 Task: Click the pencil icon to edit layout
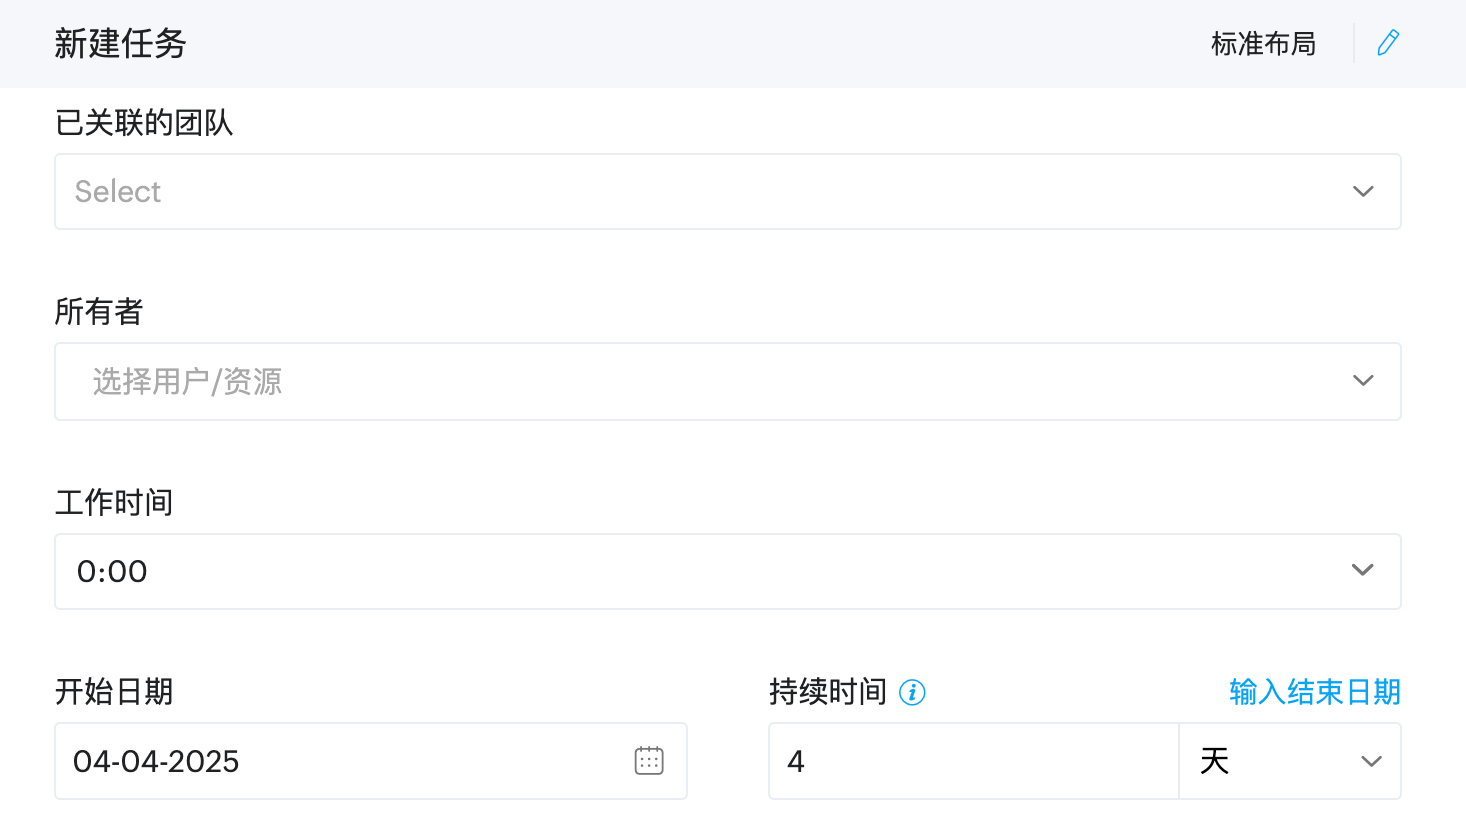pyautogui.click(x=1388, y=43)
